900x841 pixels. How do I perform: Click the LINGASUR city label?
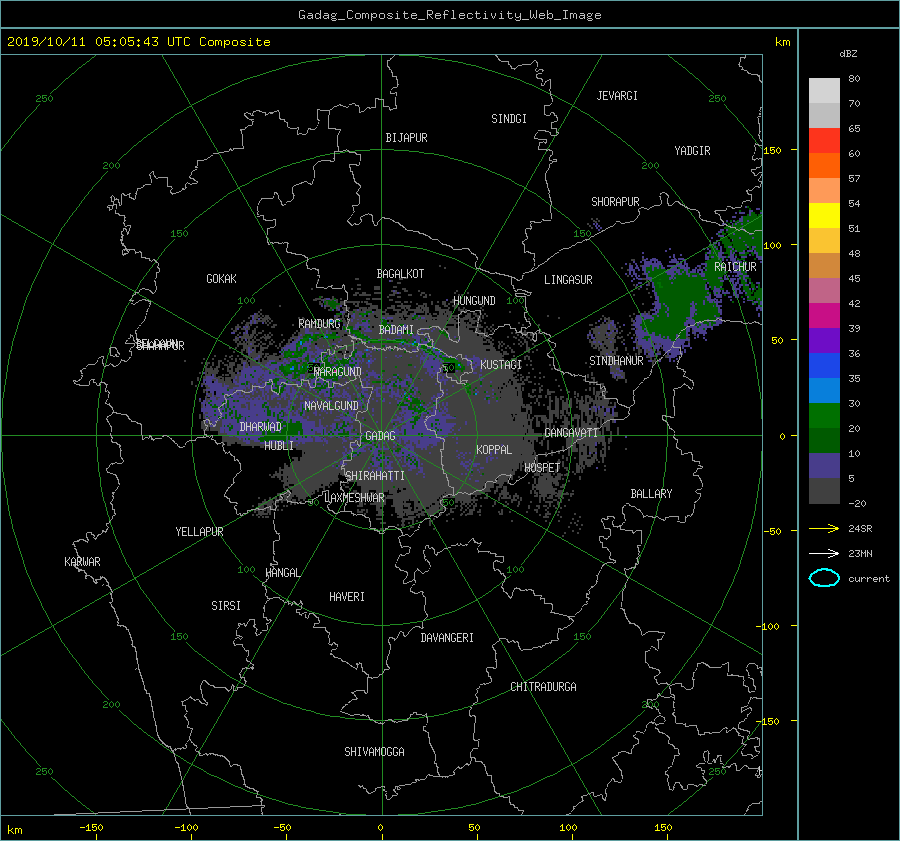[568, 280]
